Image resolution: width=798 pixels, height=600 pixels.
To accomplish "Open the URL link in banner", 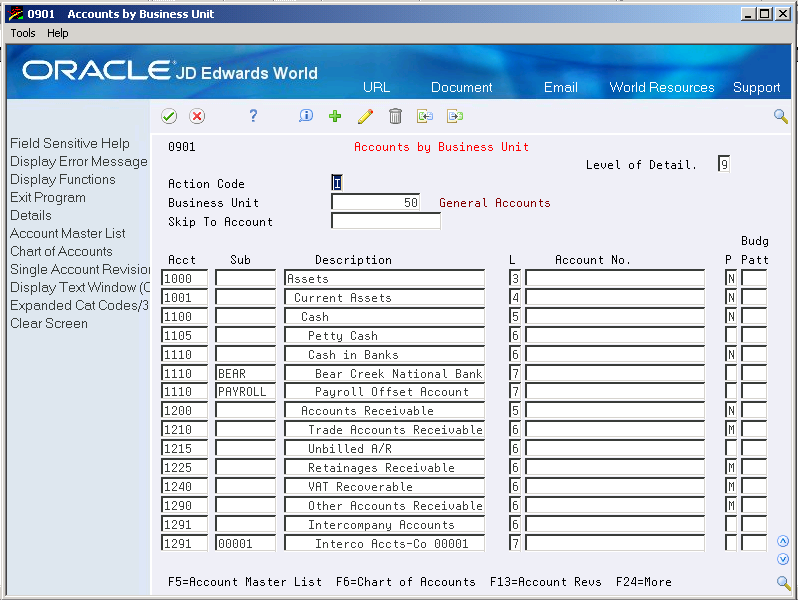I will pos(377,88).
